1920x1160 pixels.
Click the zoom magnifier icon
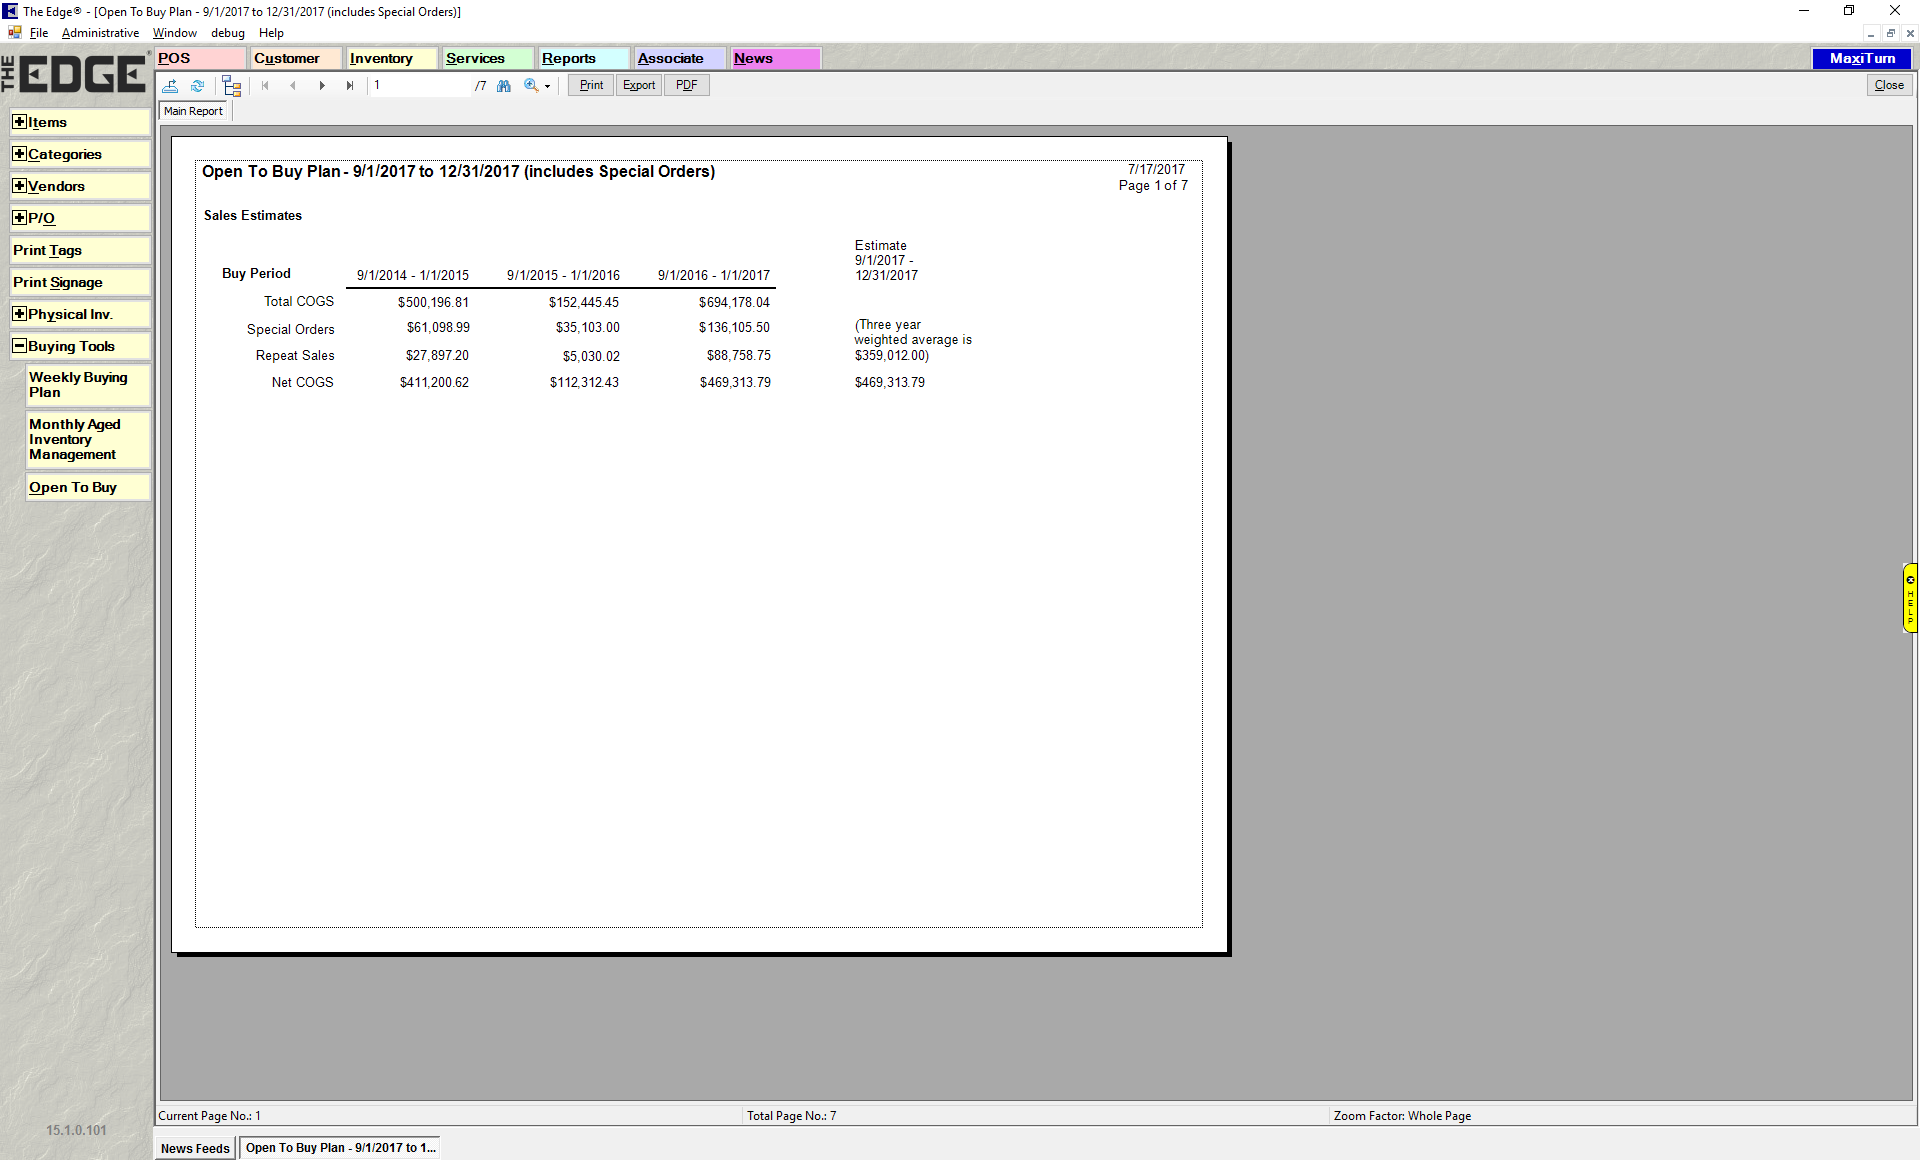coord(530,86)
